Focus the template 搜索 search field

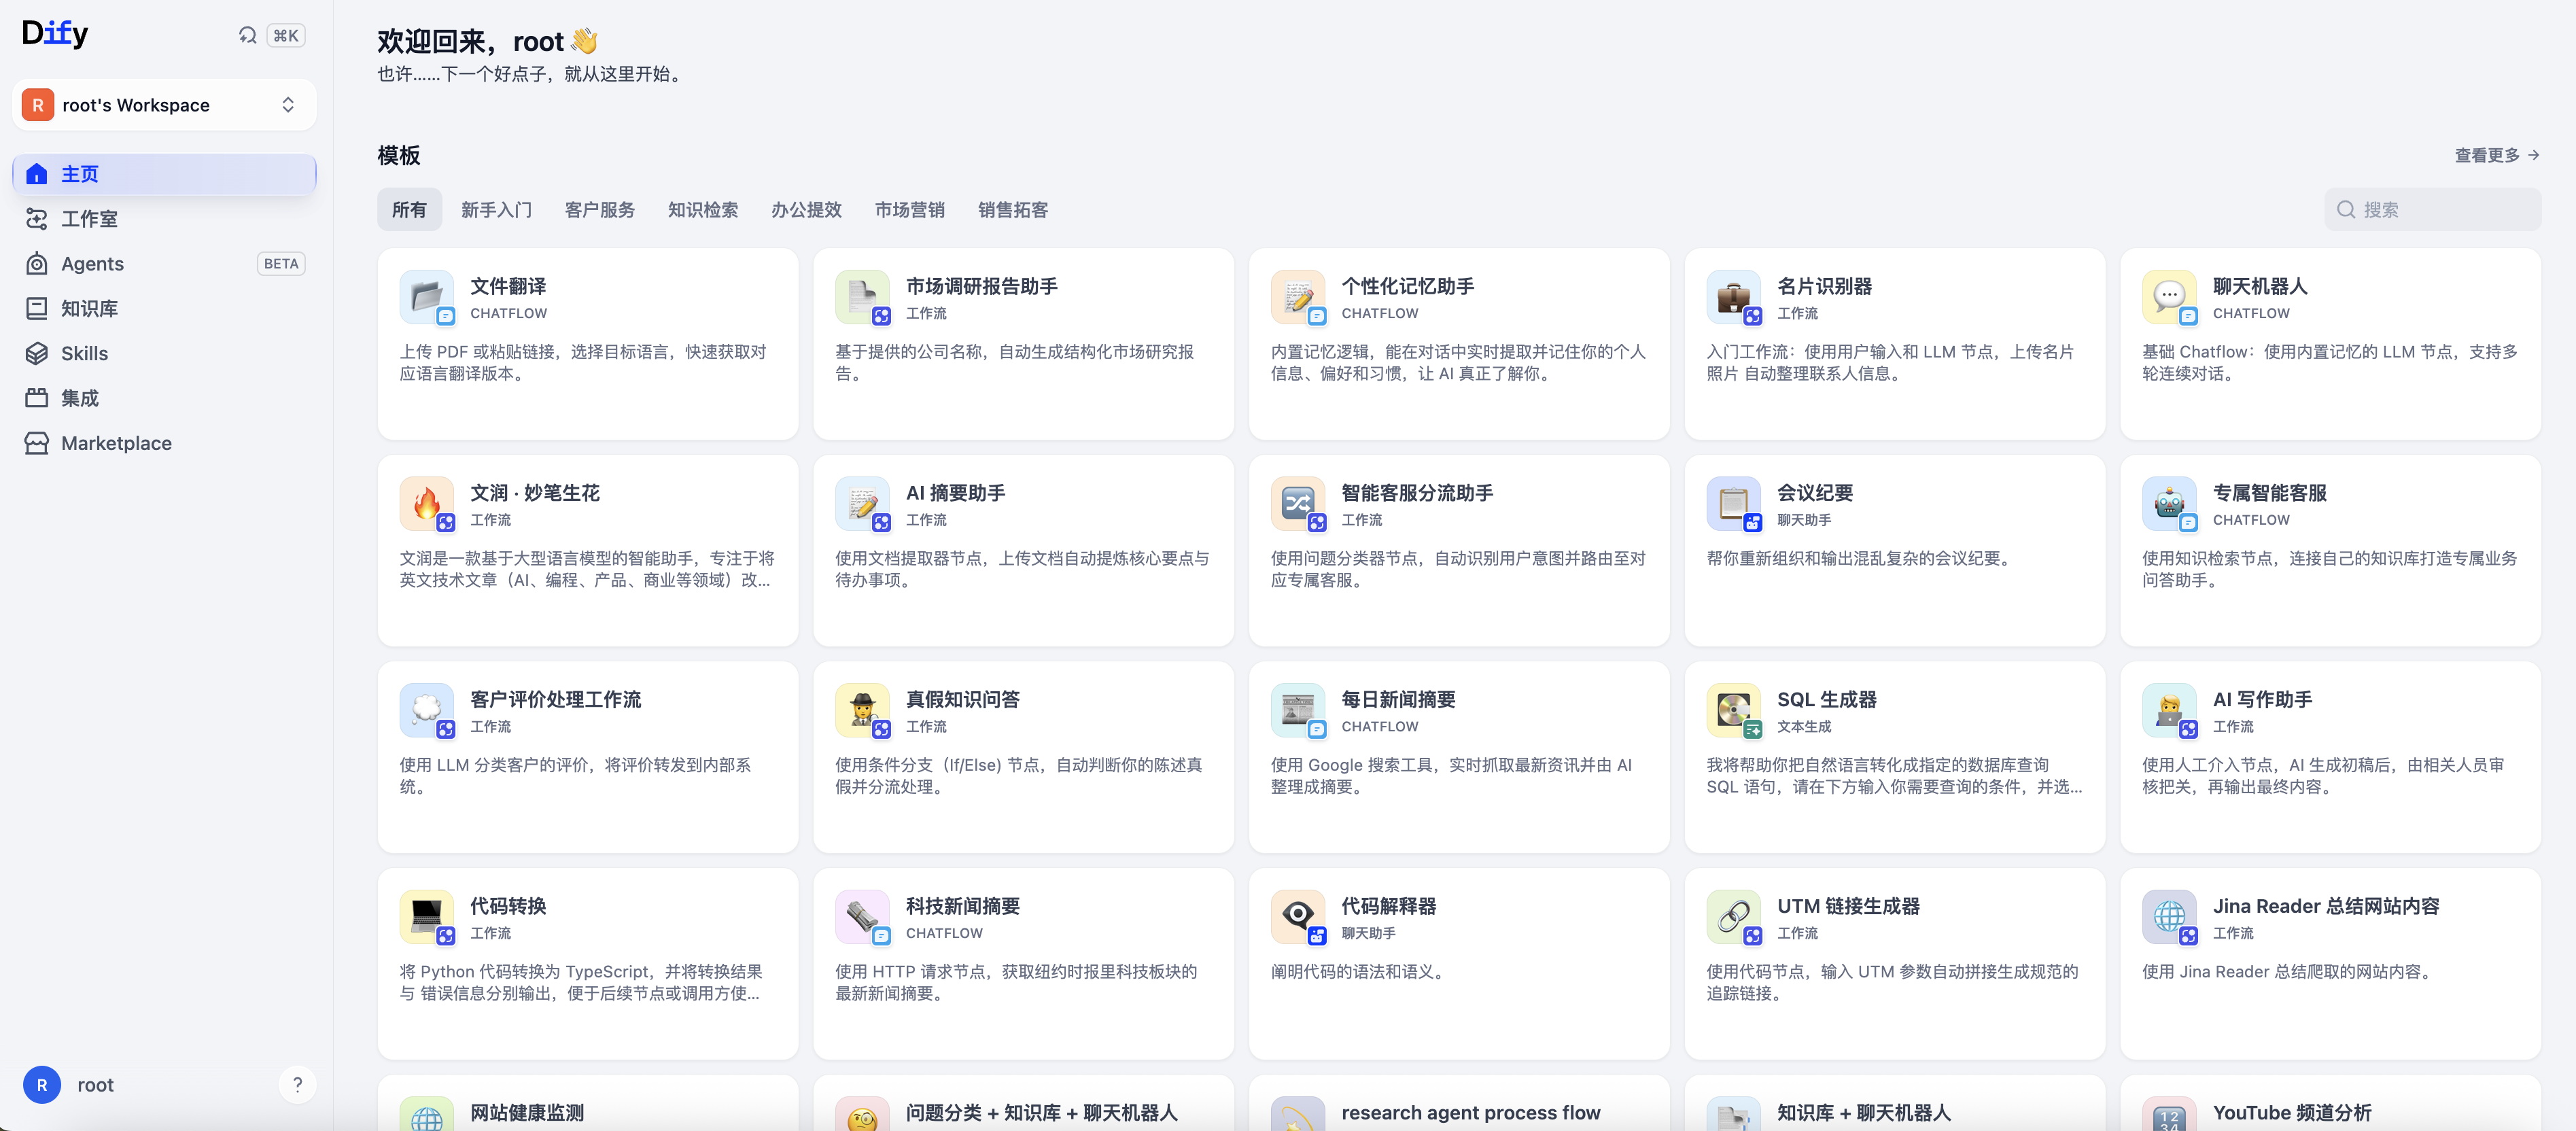point(2432,210)
